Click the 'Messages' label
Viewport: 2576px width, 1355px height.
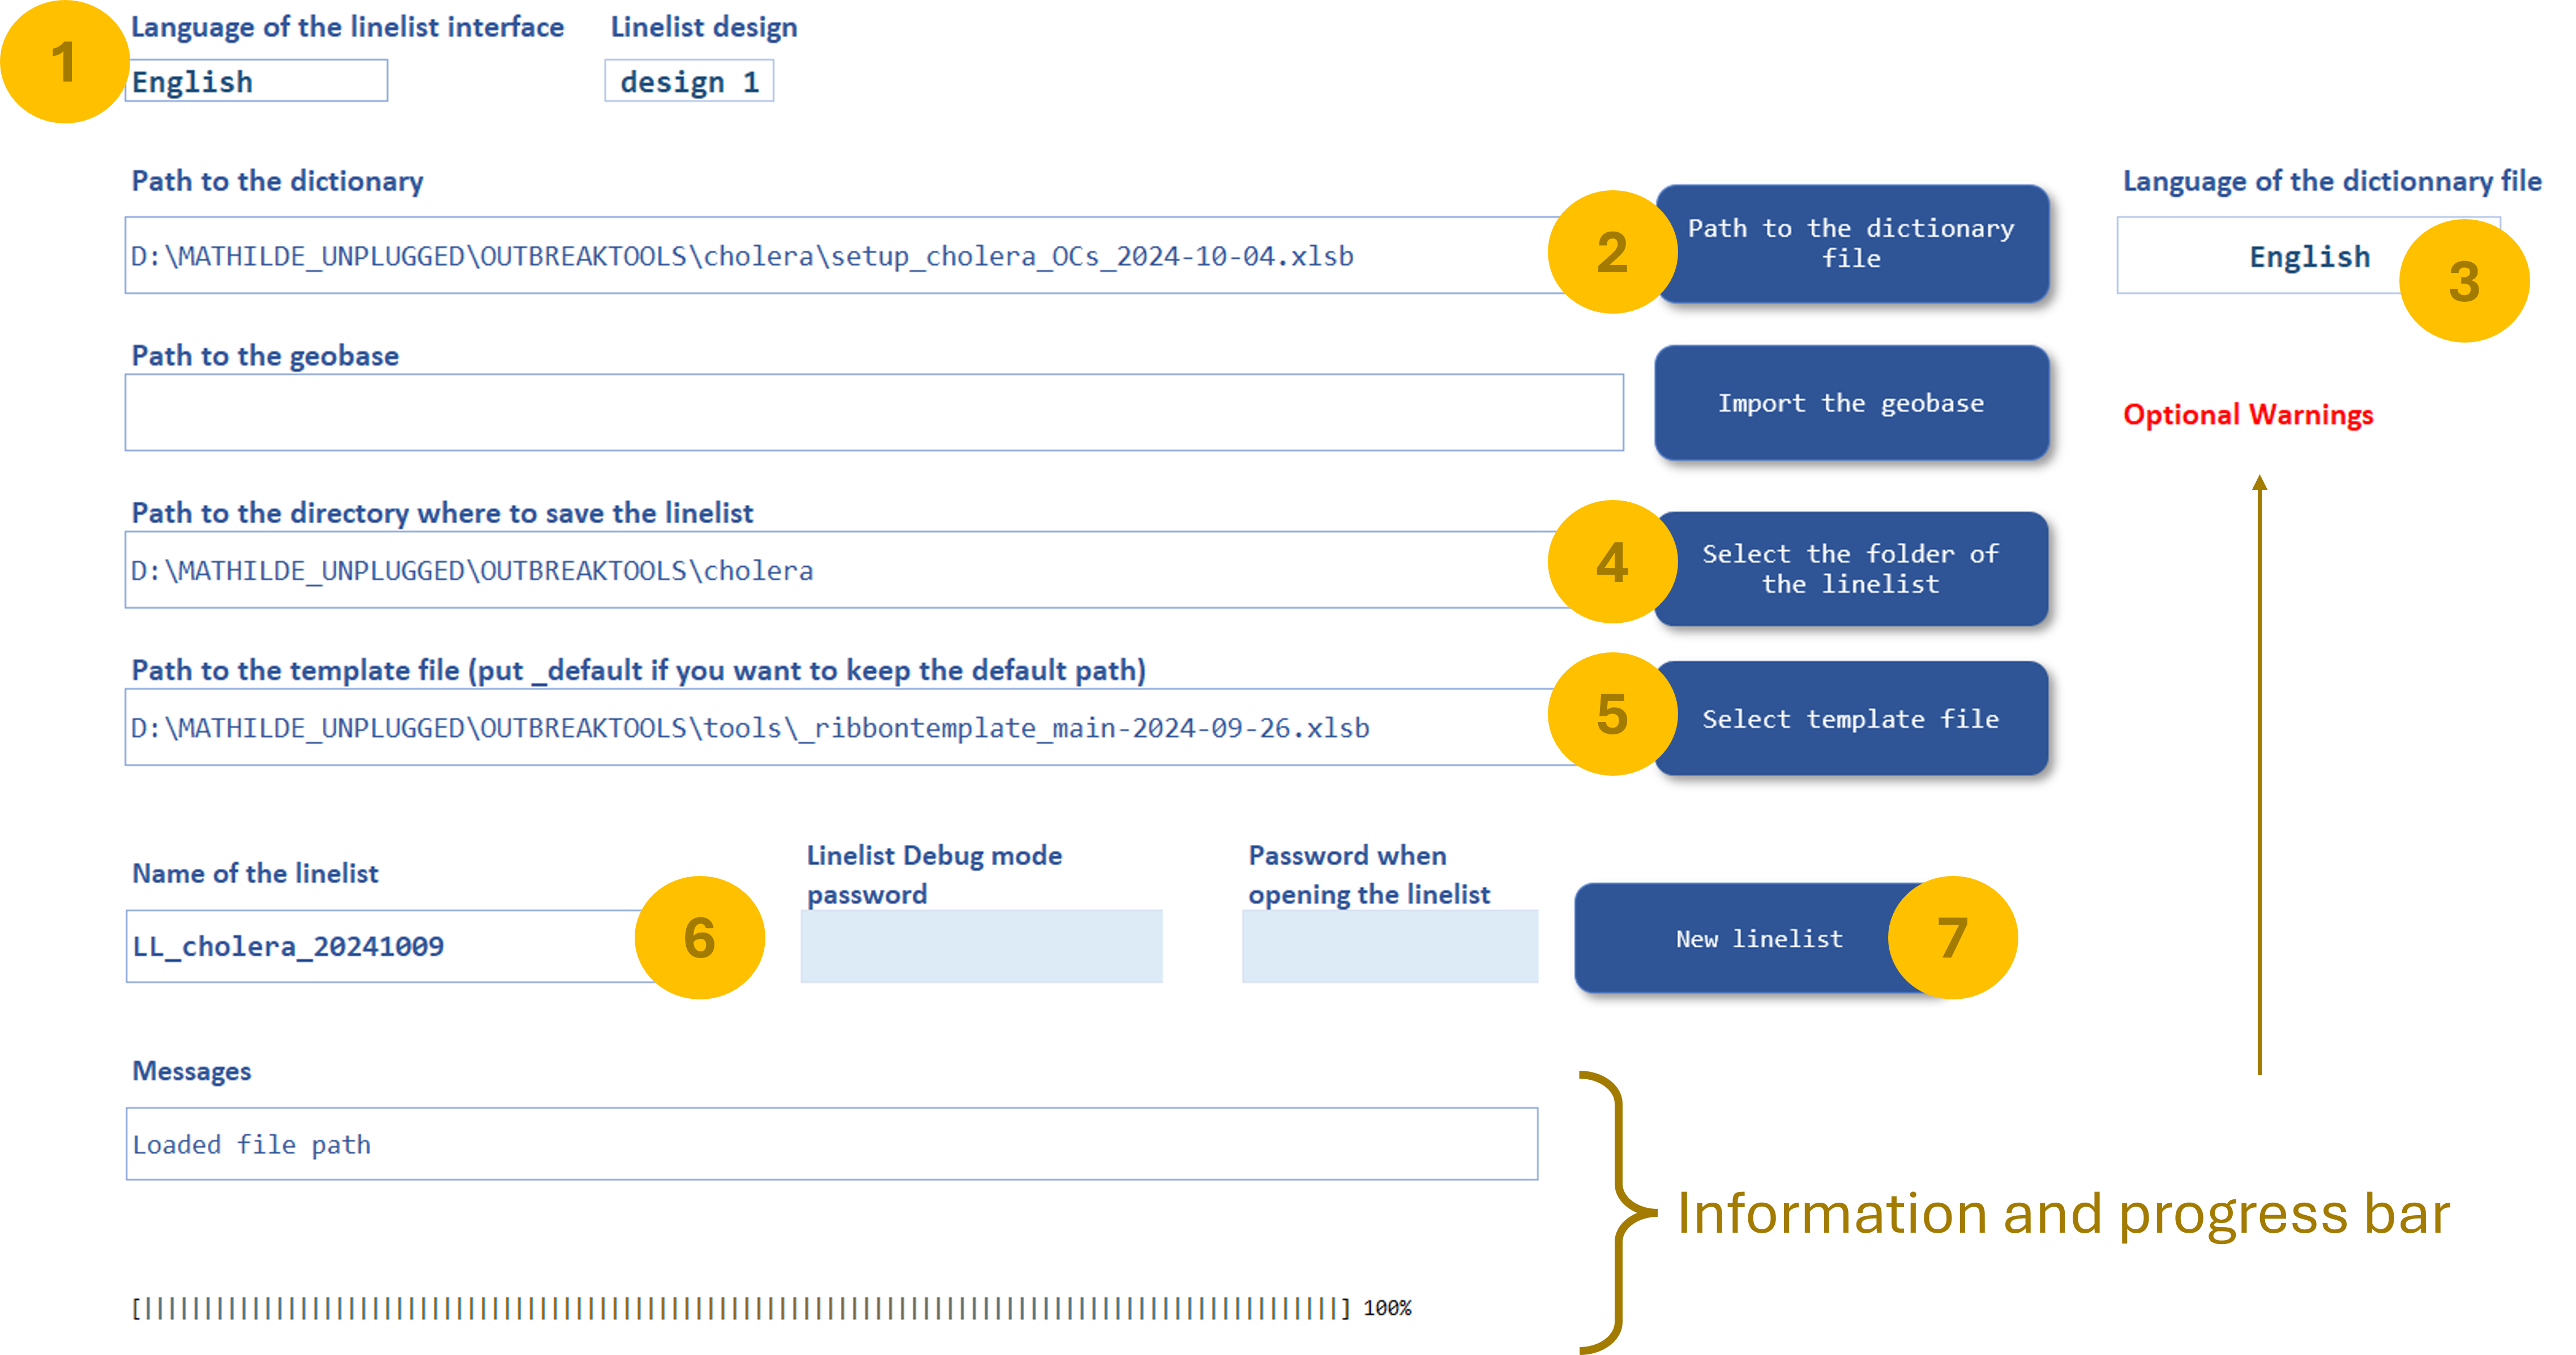coord(192,1071)
